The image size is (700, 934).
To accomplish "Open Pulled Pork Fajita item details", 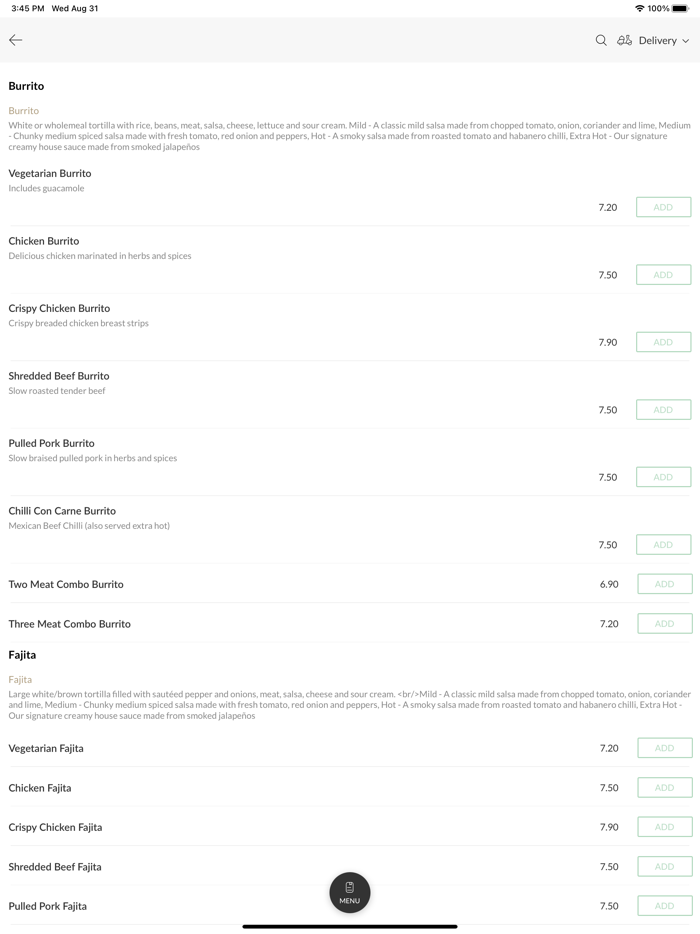I will coord(48,906).
